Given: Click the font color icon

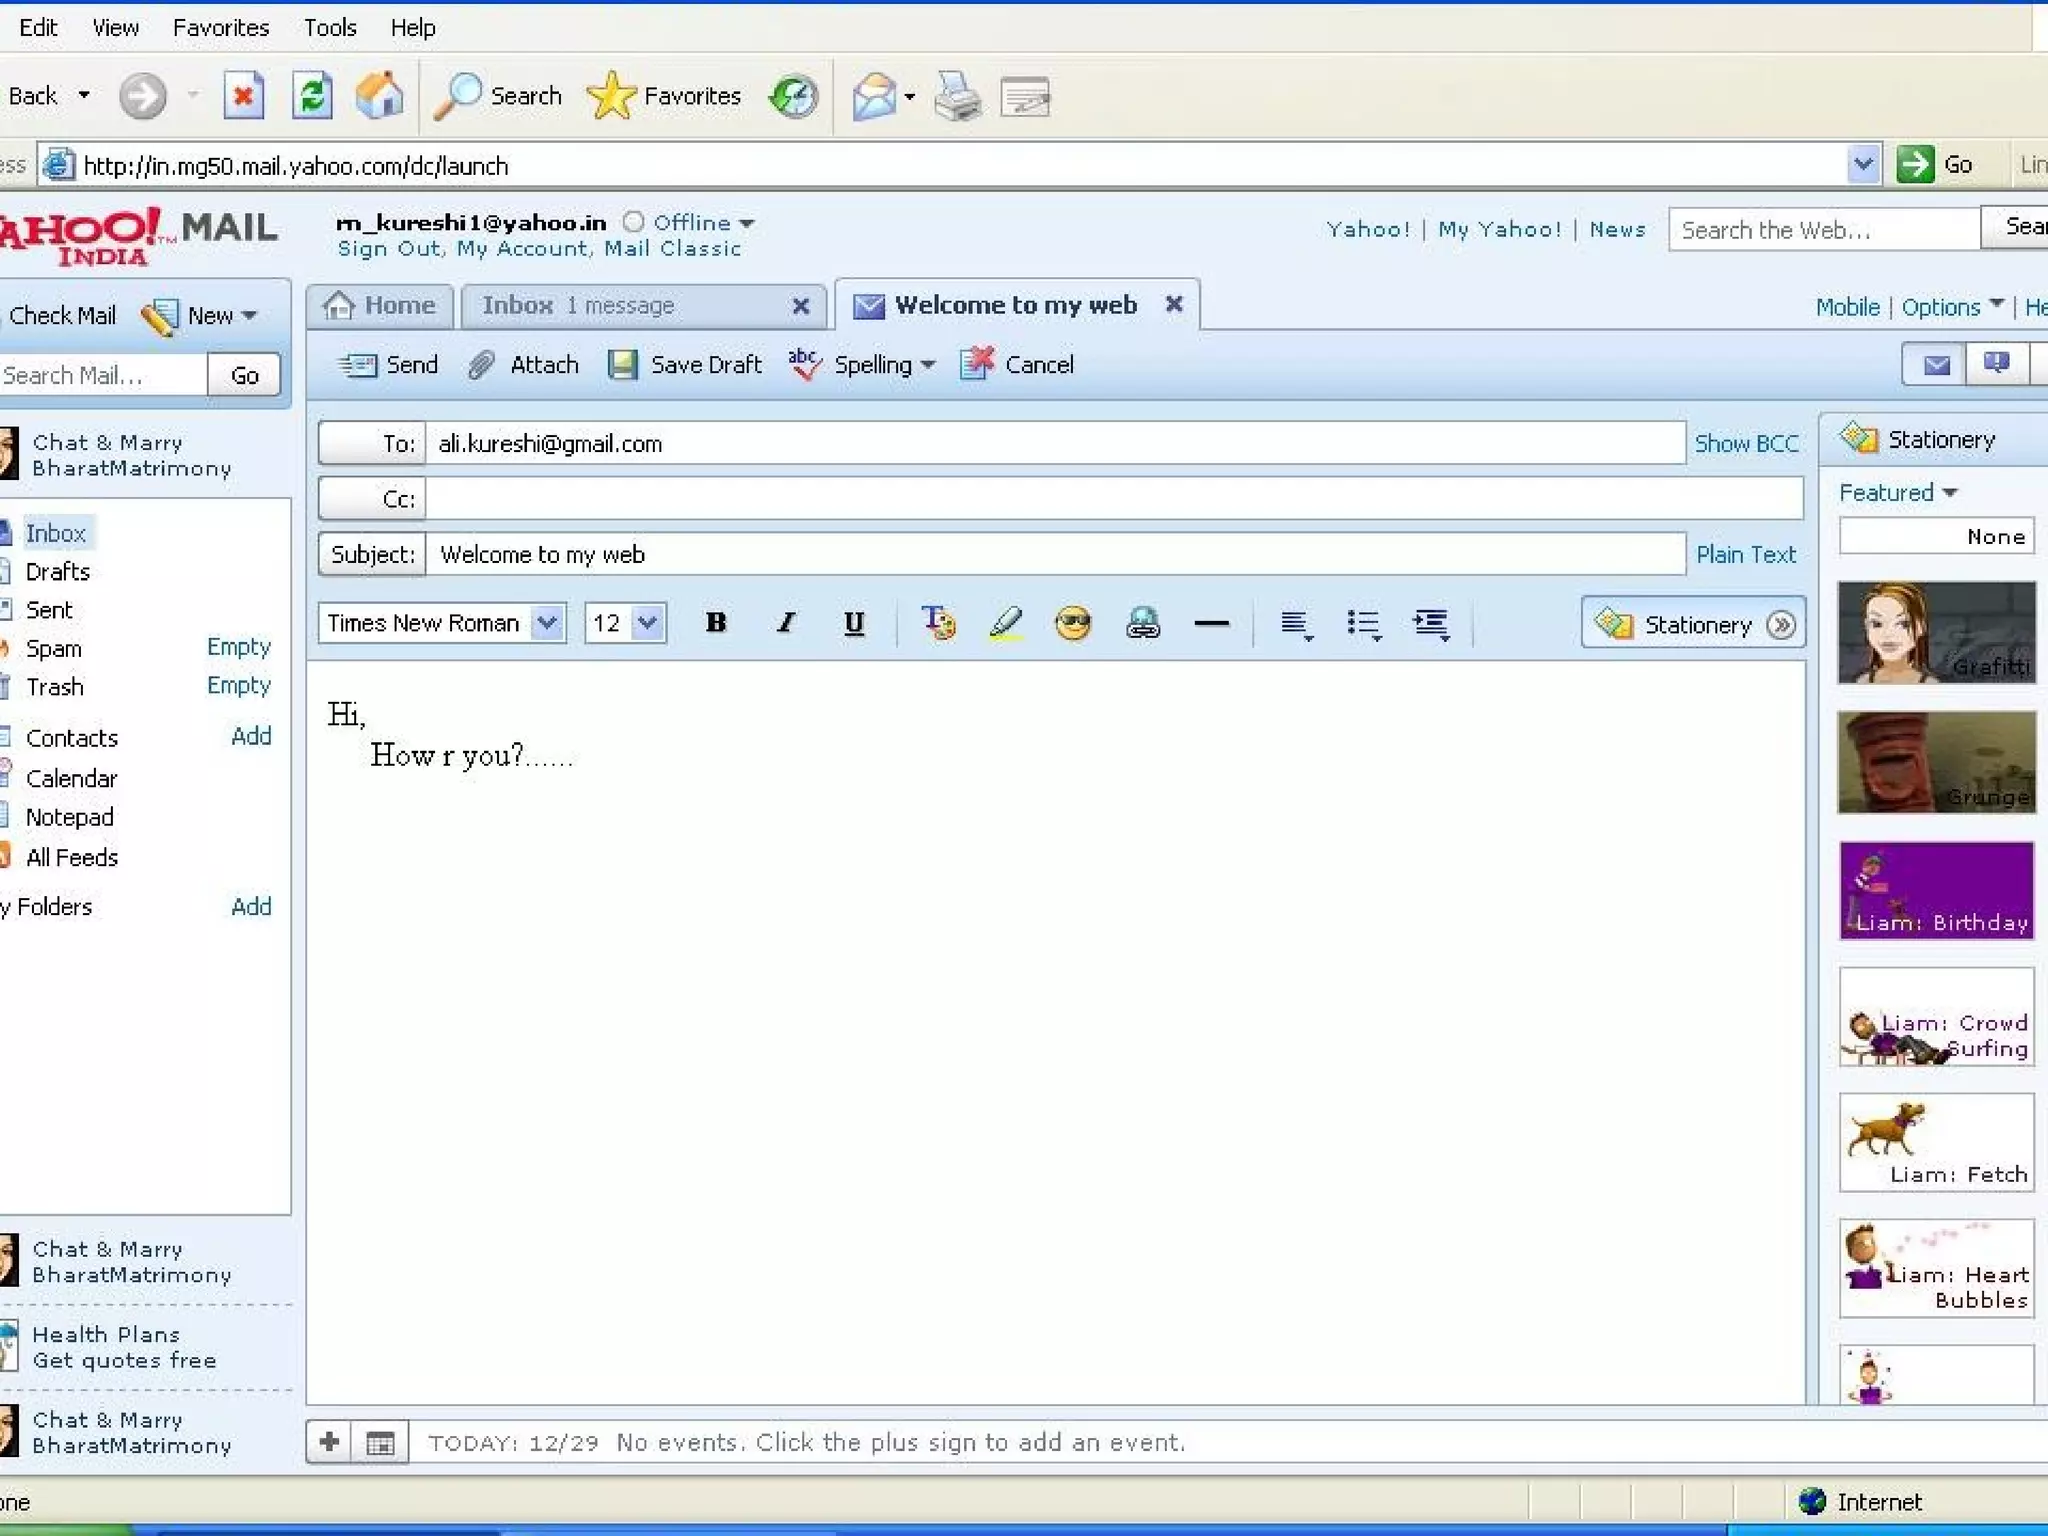Looking at the screenshot, I should [x=938, y=623].
